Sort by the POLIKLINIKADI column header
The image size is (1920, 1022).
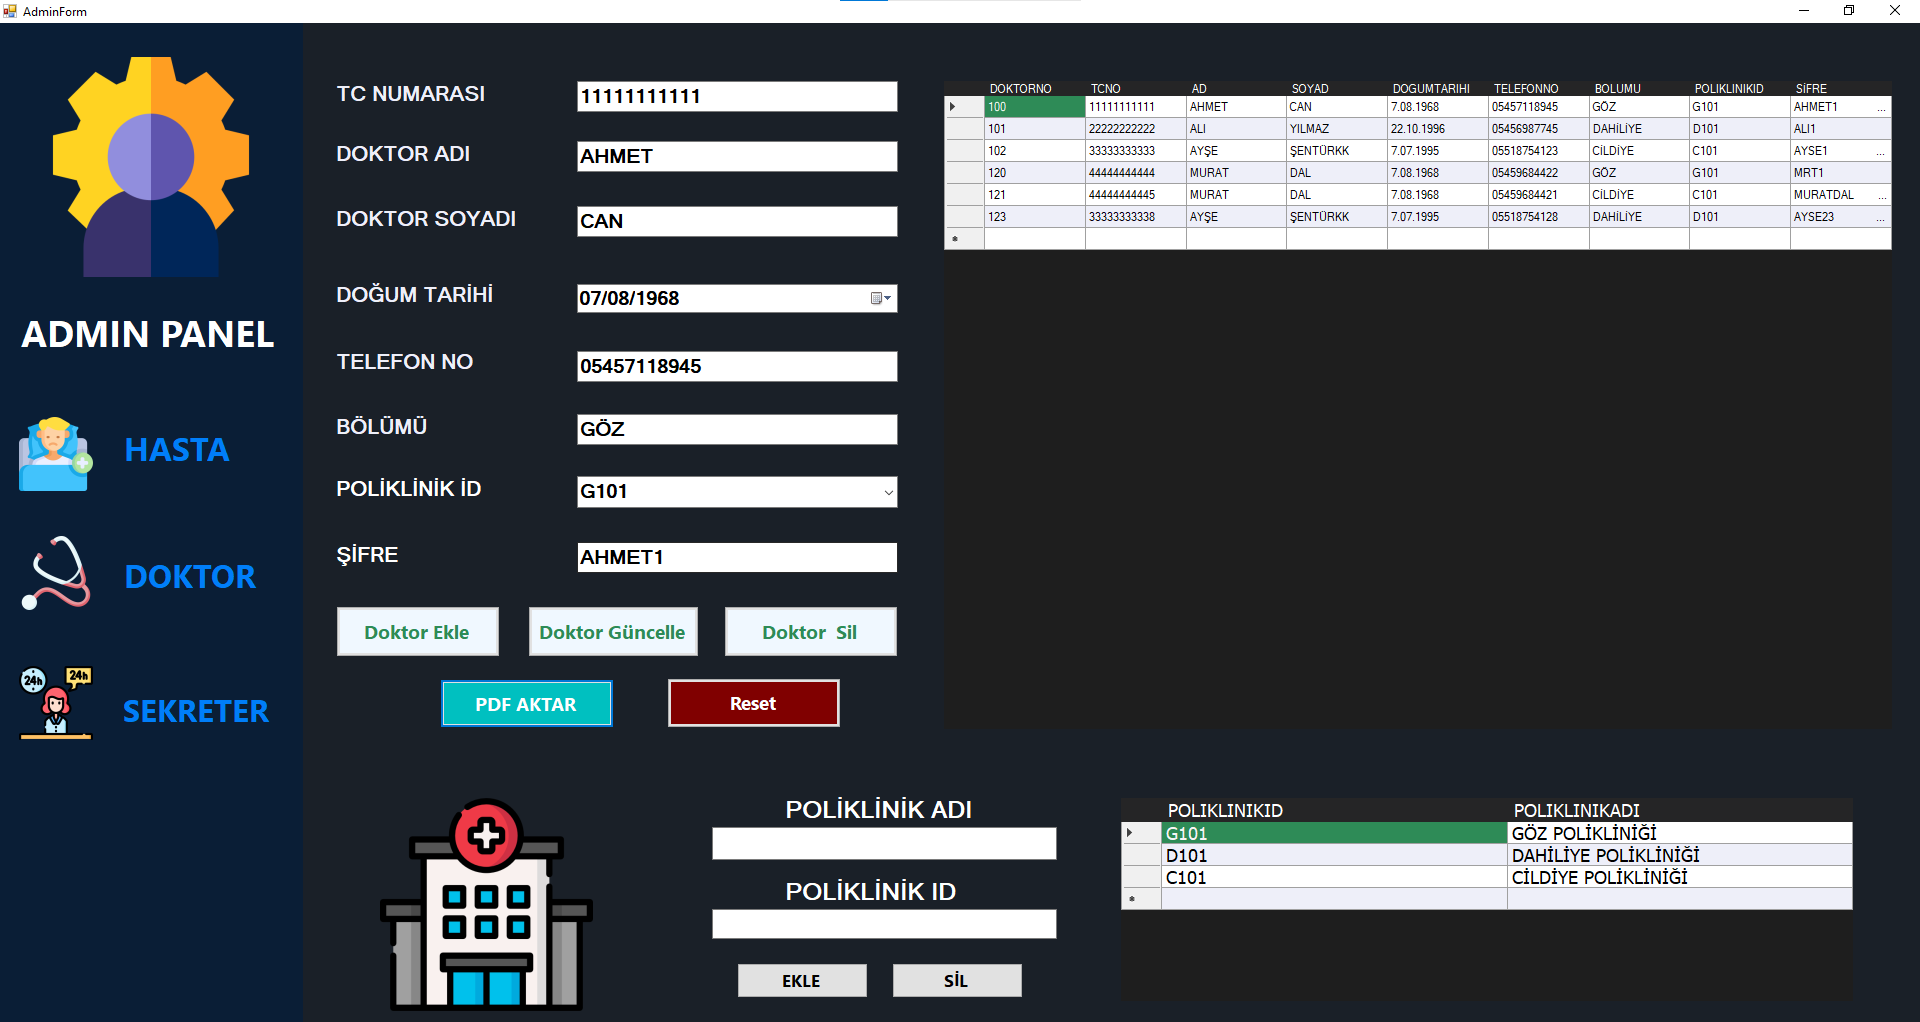[x=1680, y=811]
